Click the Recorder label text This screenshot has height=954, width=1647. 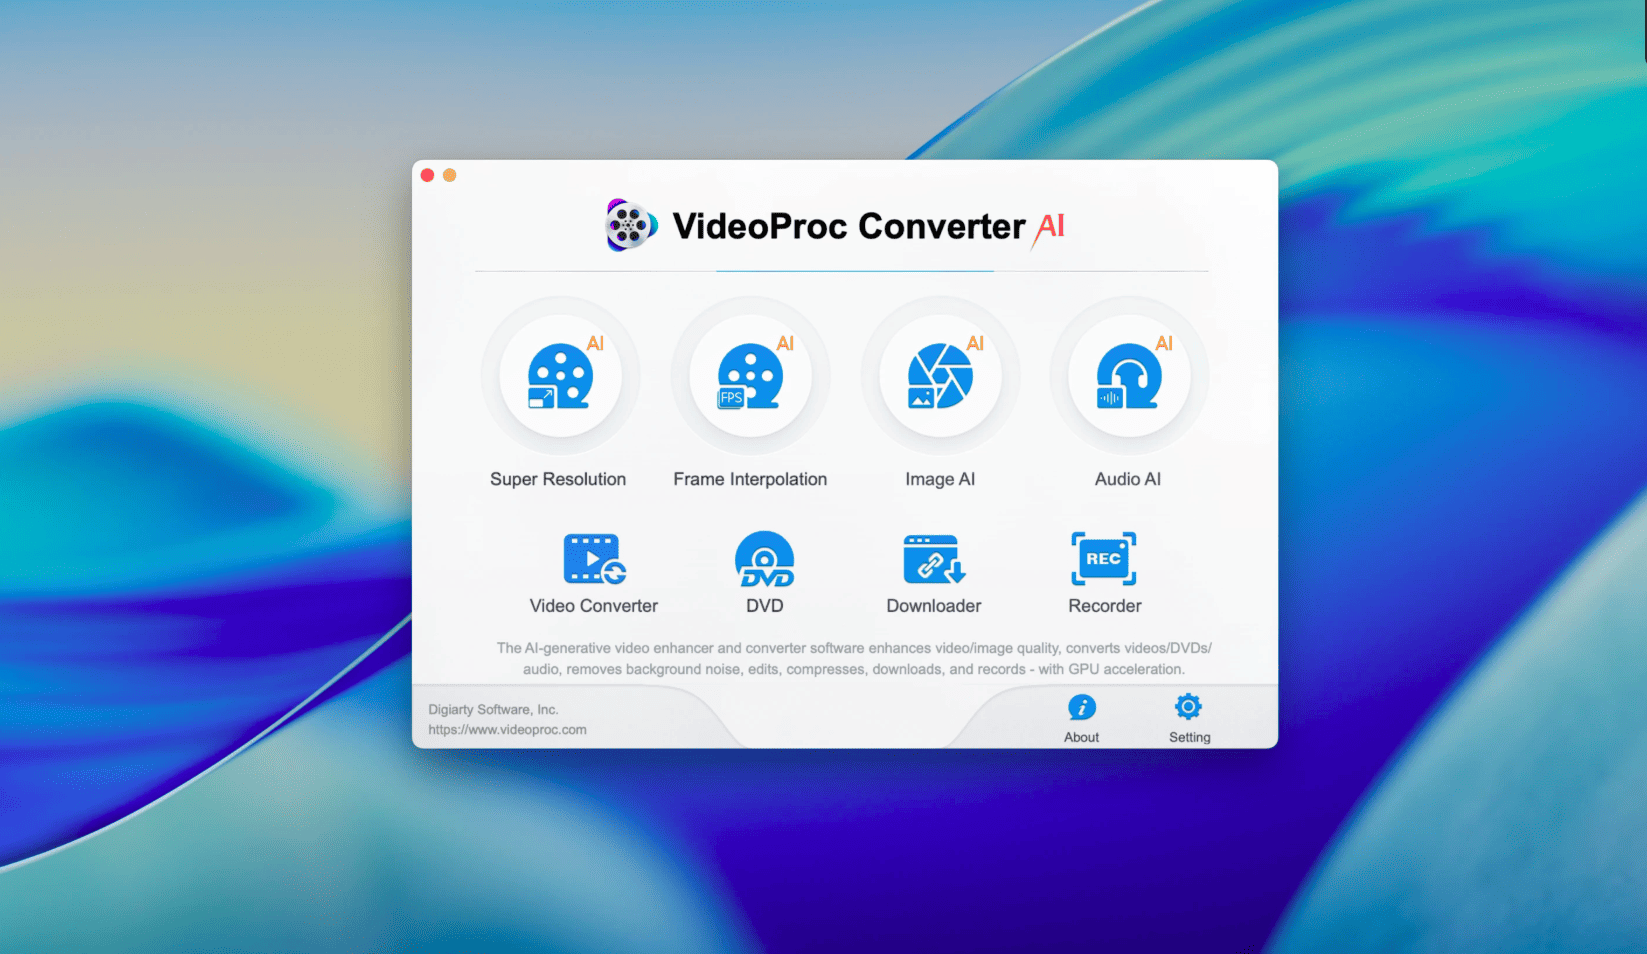(1105, 606)
